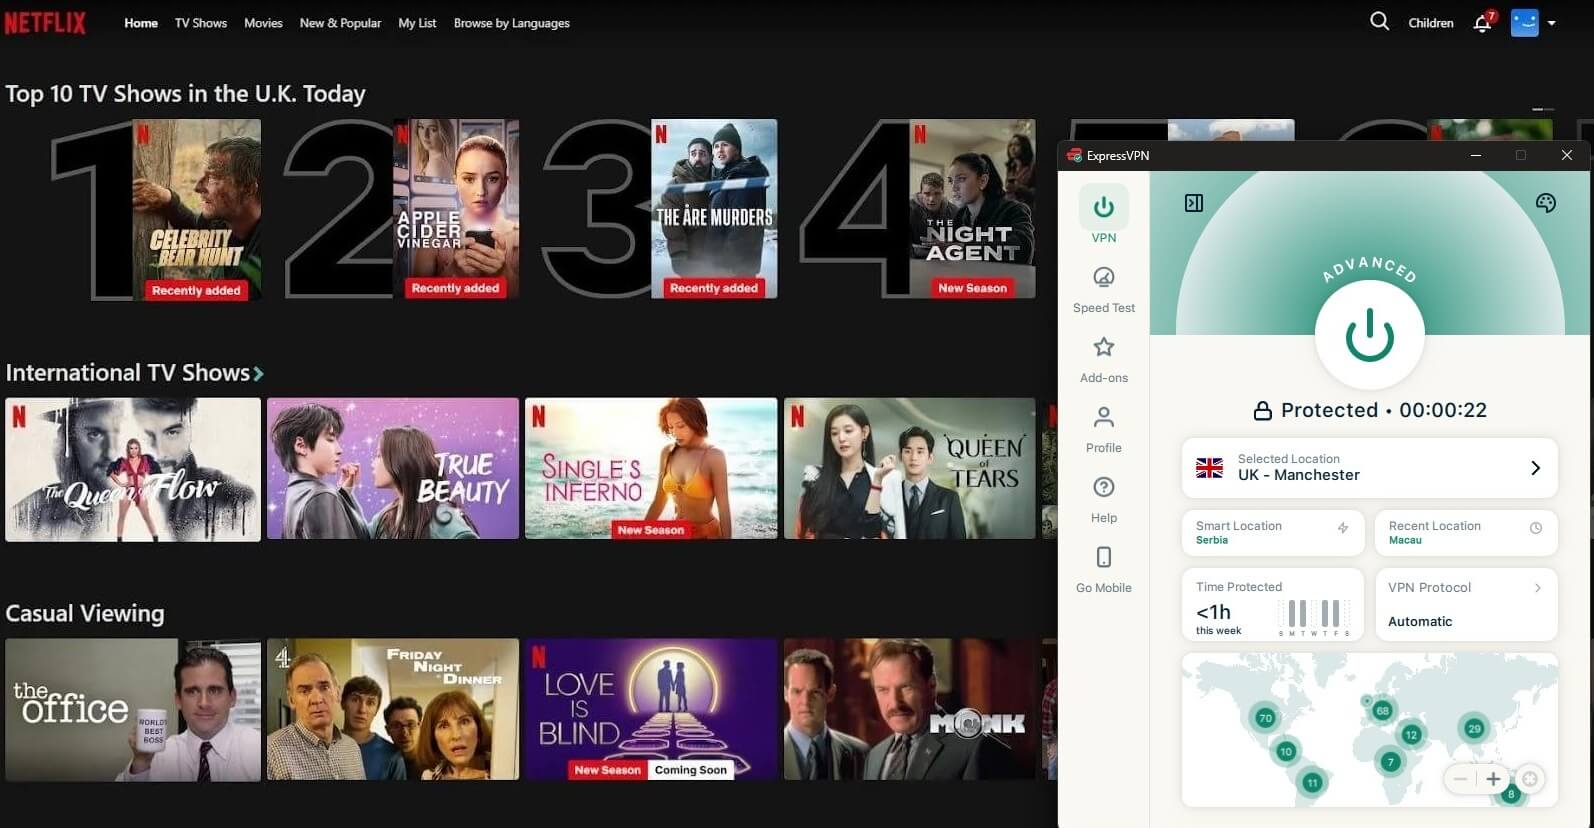Open Movies menu item
This screenshot has width=1594, height=828.
click(263, 23)
